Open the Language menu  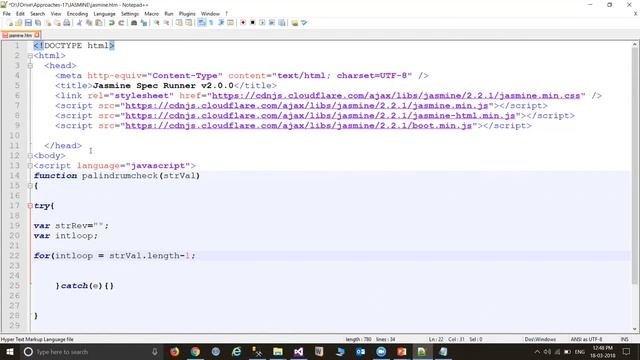(x=104, y=13)
